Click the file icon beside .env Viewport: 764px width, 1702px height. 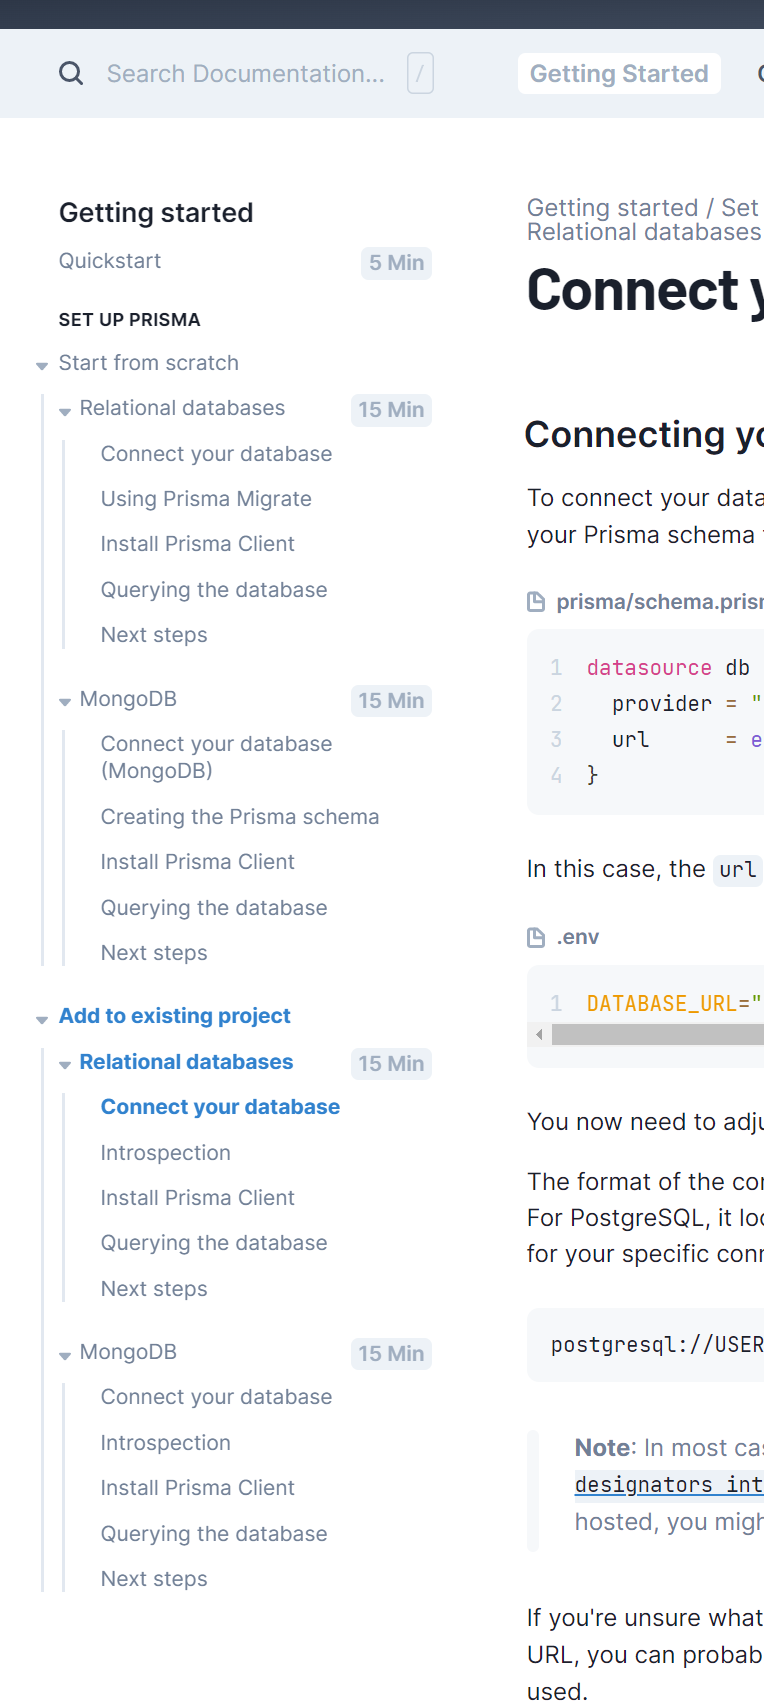point(535,936)
